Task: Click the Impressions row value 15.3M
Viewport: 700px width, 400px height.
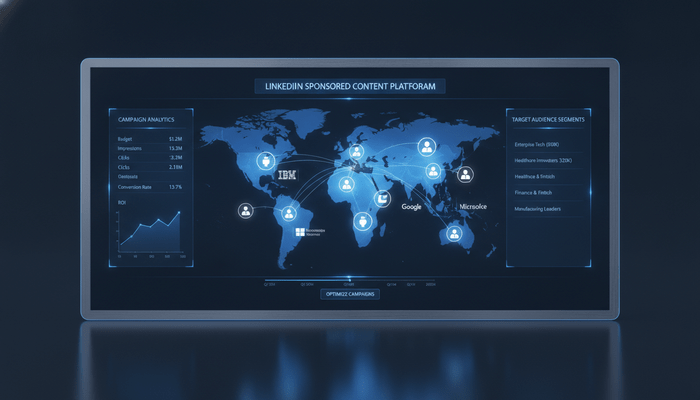Action: [x=175, y=148]
